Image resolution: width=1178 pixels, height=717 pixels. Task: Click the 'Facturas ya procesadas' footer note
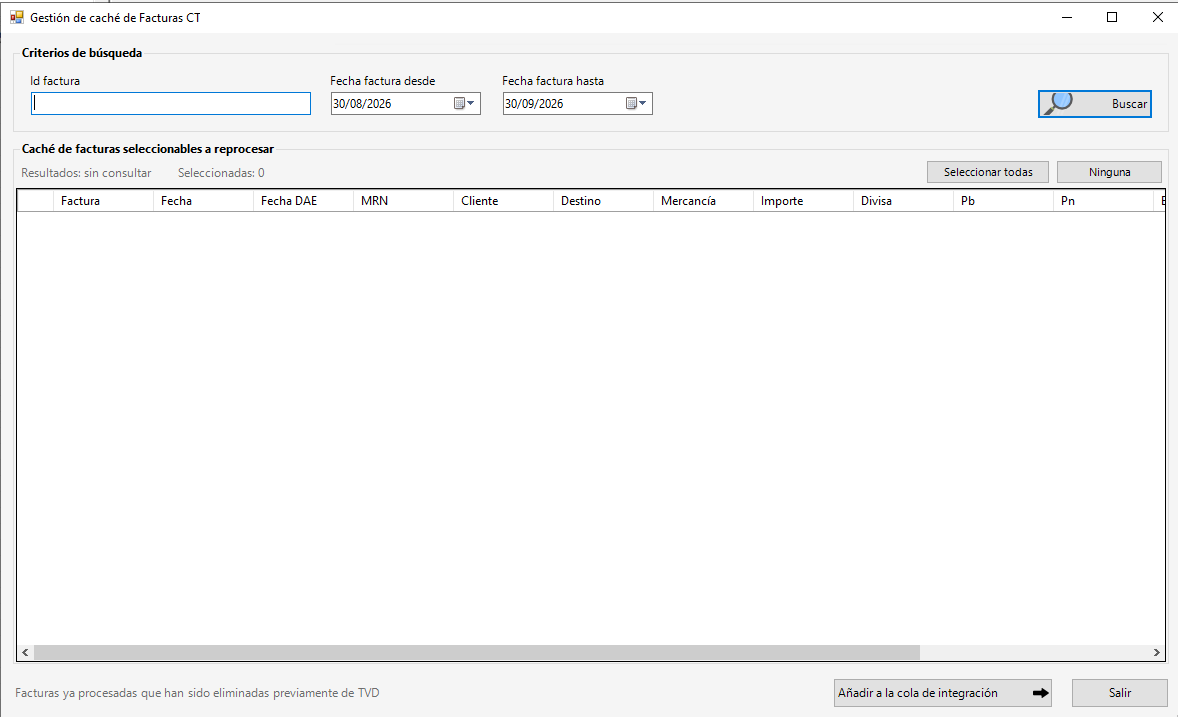coord(197,693)
